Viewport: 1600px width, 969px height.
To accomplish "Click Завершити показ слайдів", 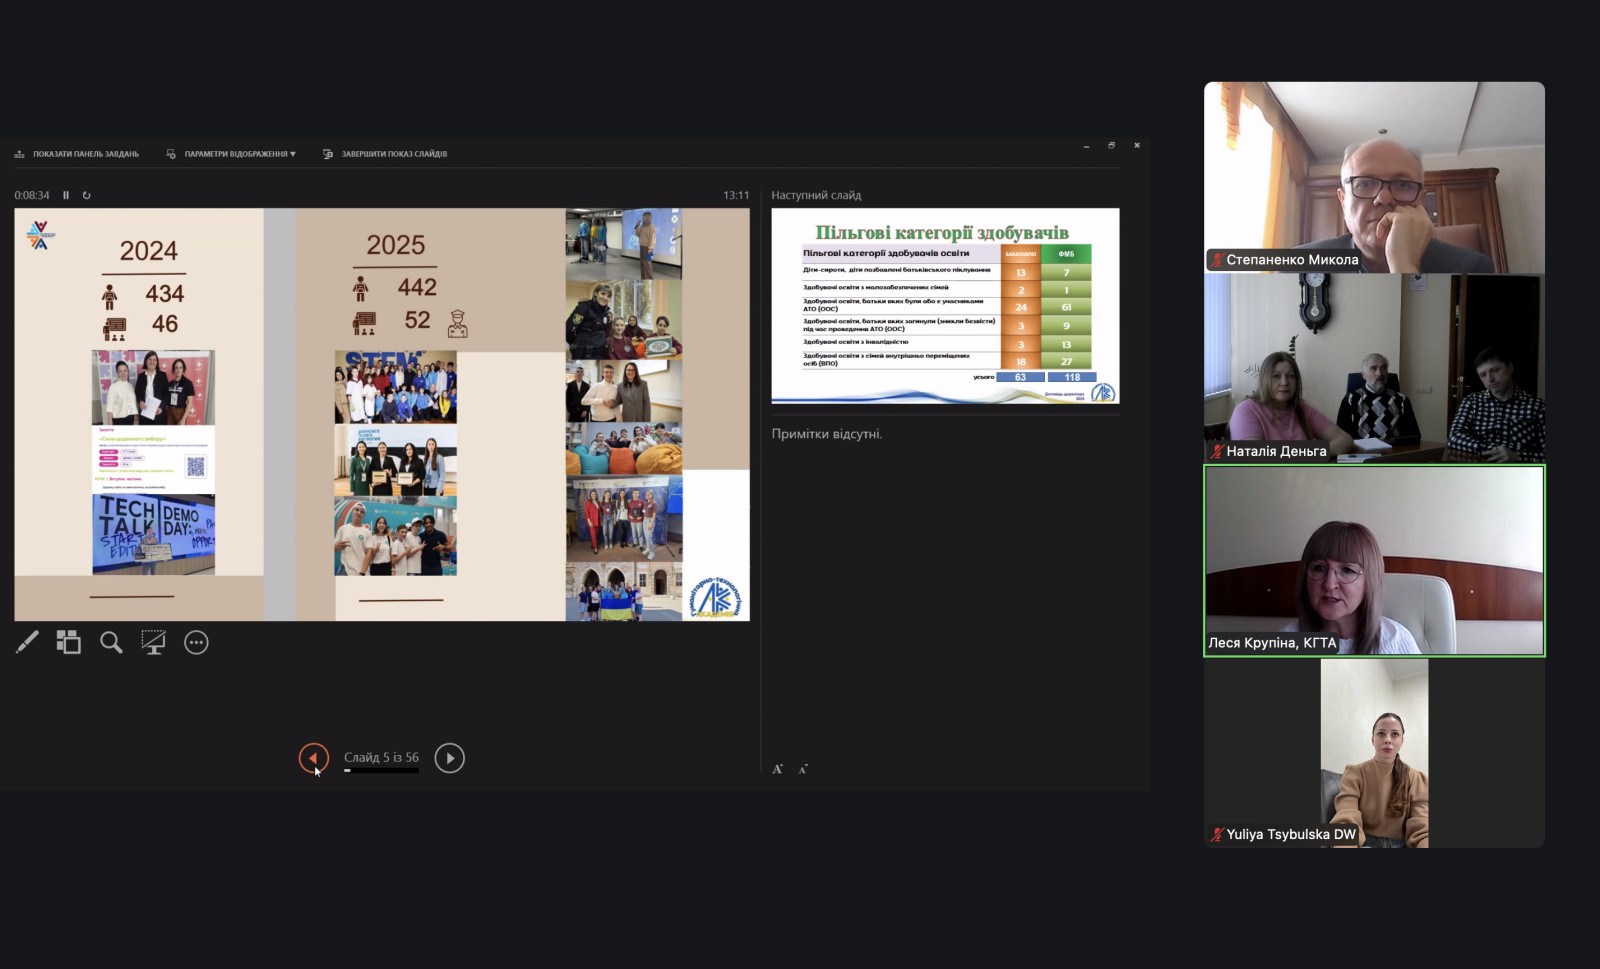I will click(x=385, y=154).
